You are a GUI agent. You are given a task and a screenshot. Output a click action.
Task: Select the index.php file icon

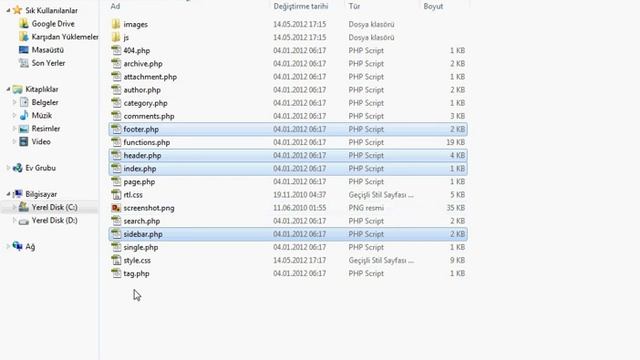[x=116, y=168]
